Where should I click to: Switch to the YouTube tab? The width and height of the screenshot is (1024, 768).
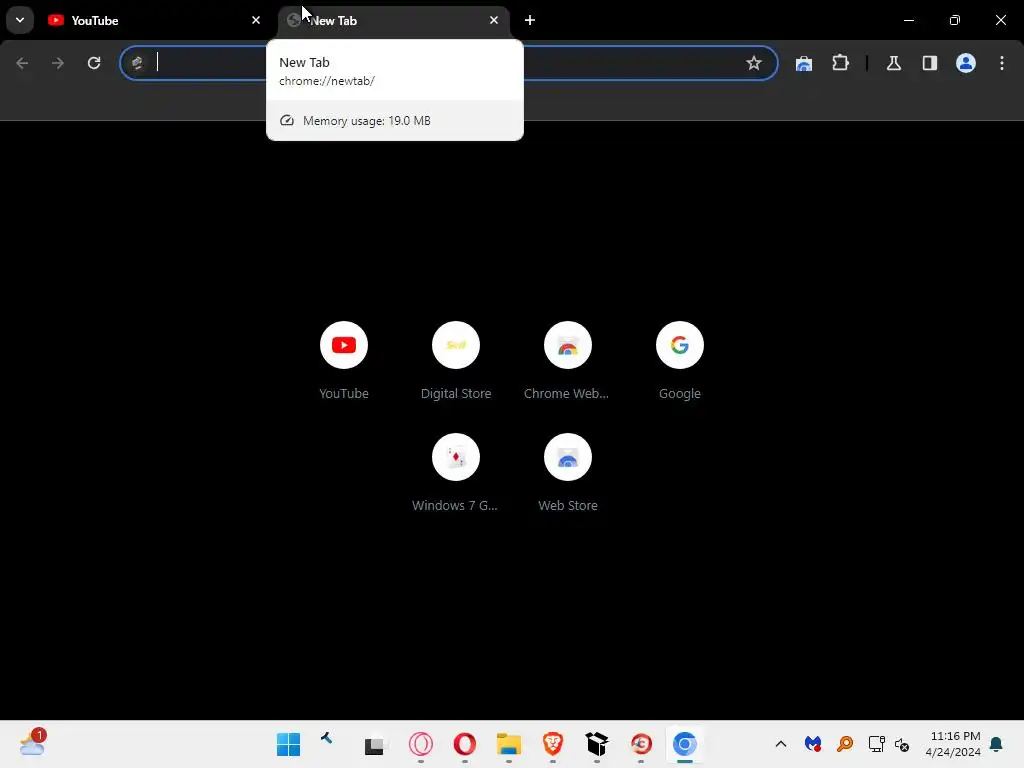[x=154, y=20]
